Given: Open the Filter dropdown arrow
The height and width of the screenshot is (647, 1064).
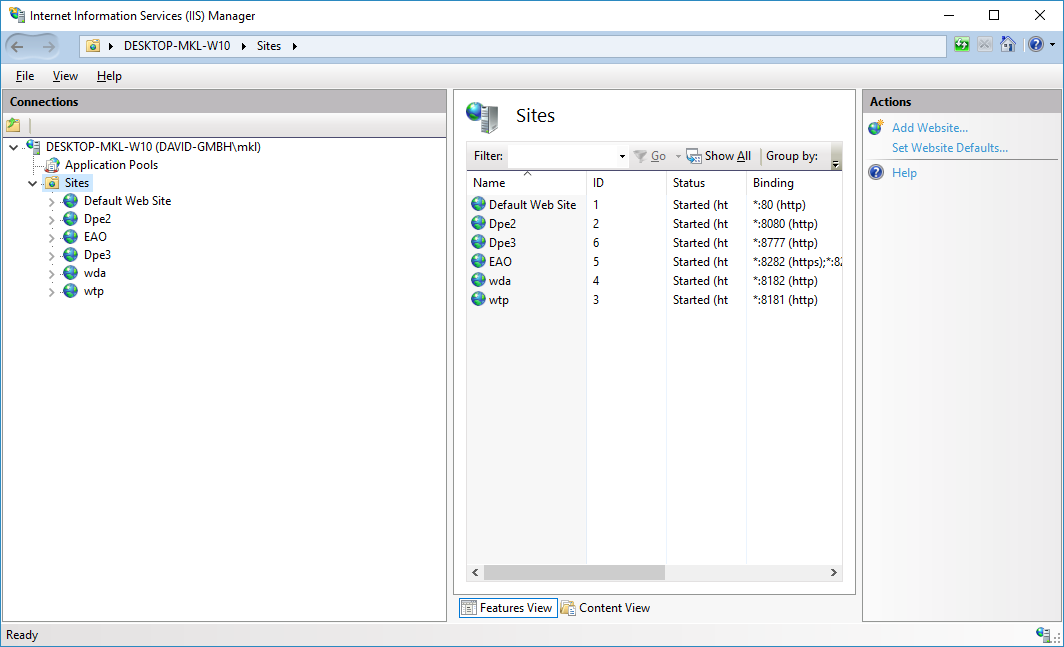Looking at the screenshot, I should [622, 157].
